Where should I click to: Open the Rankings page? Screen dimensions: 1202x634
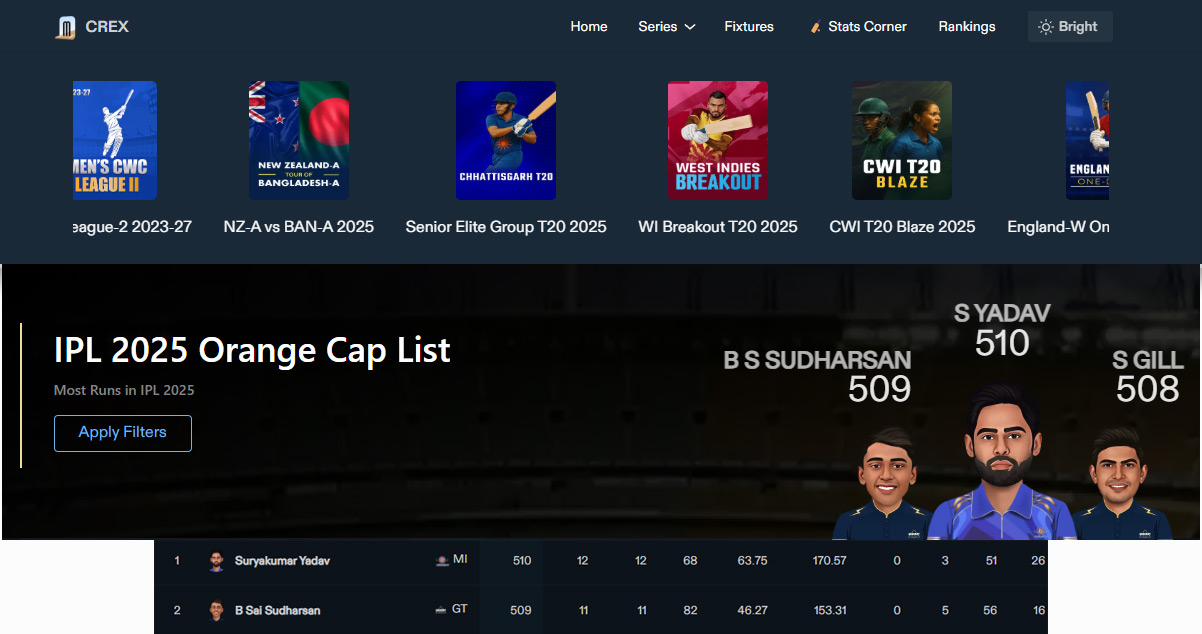pyautogui.click(x=966, y=27)
